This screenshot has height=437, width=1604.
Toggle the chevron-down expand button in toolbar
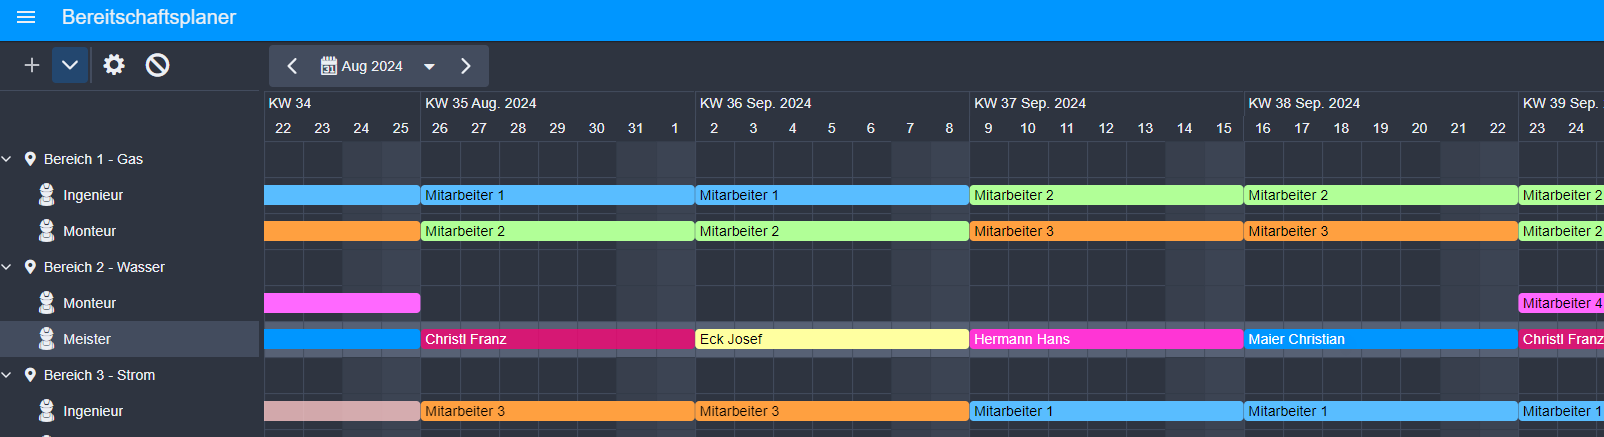70,65
